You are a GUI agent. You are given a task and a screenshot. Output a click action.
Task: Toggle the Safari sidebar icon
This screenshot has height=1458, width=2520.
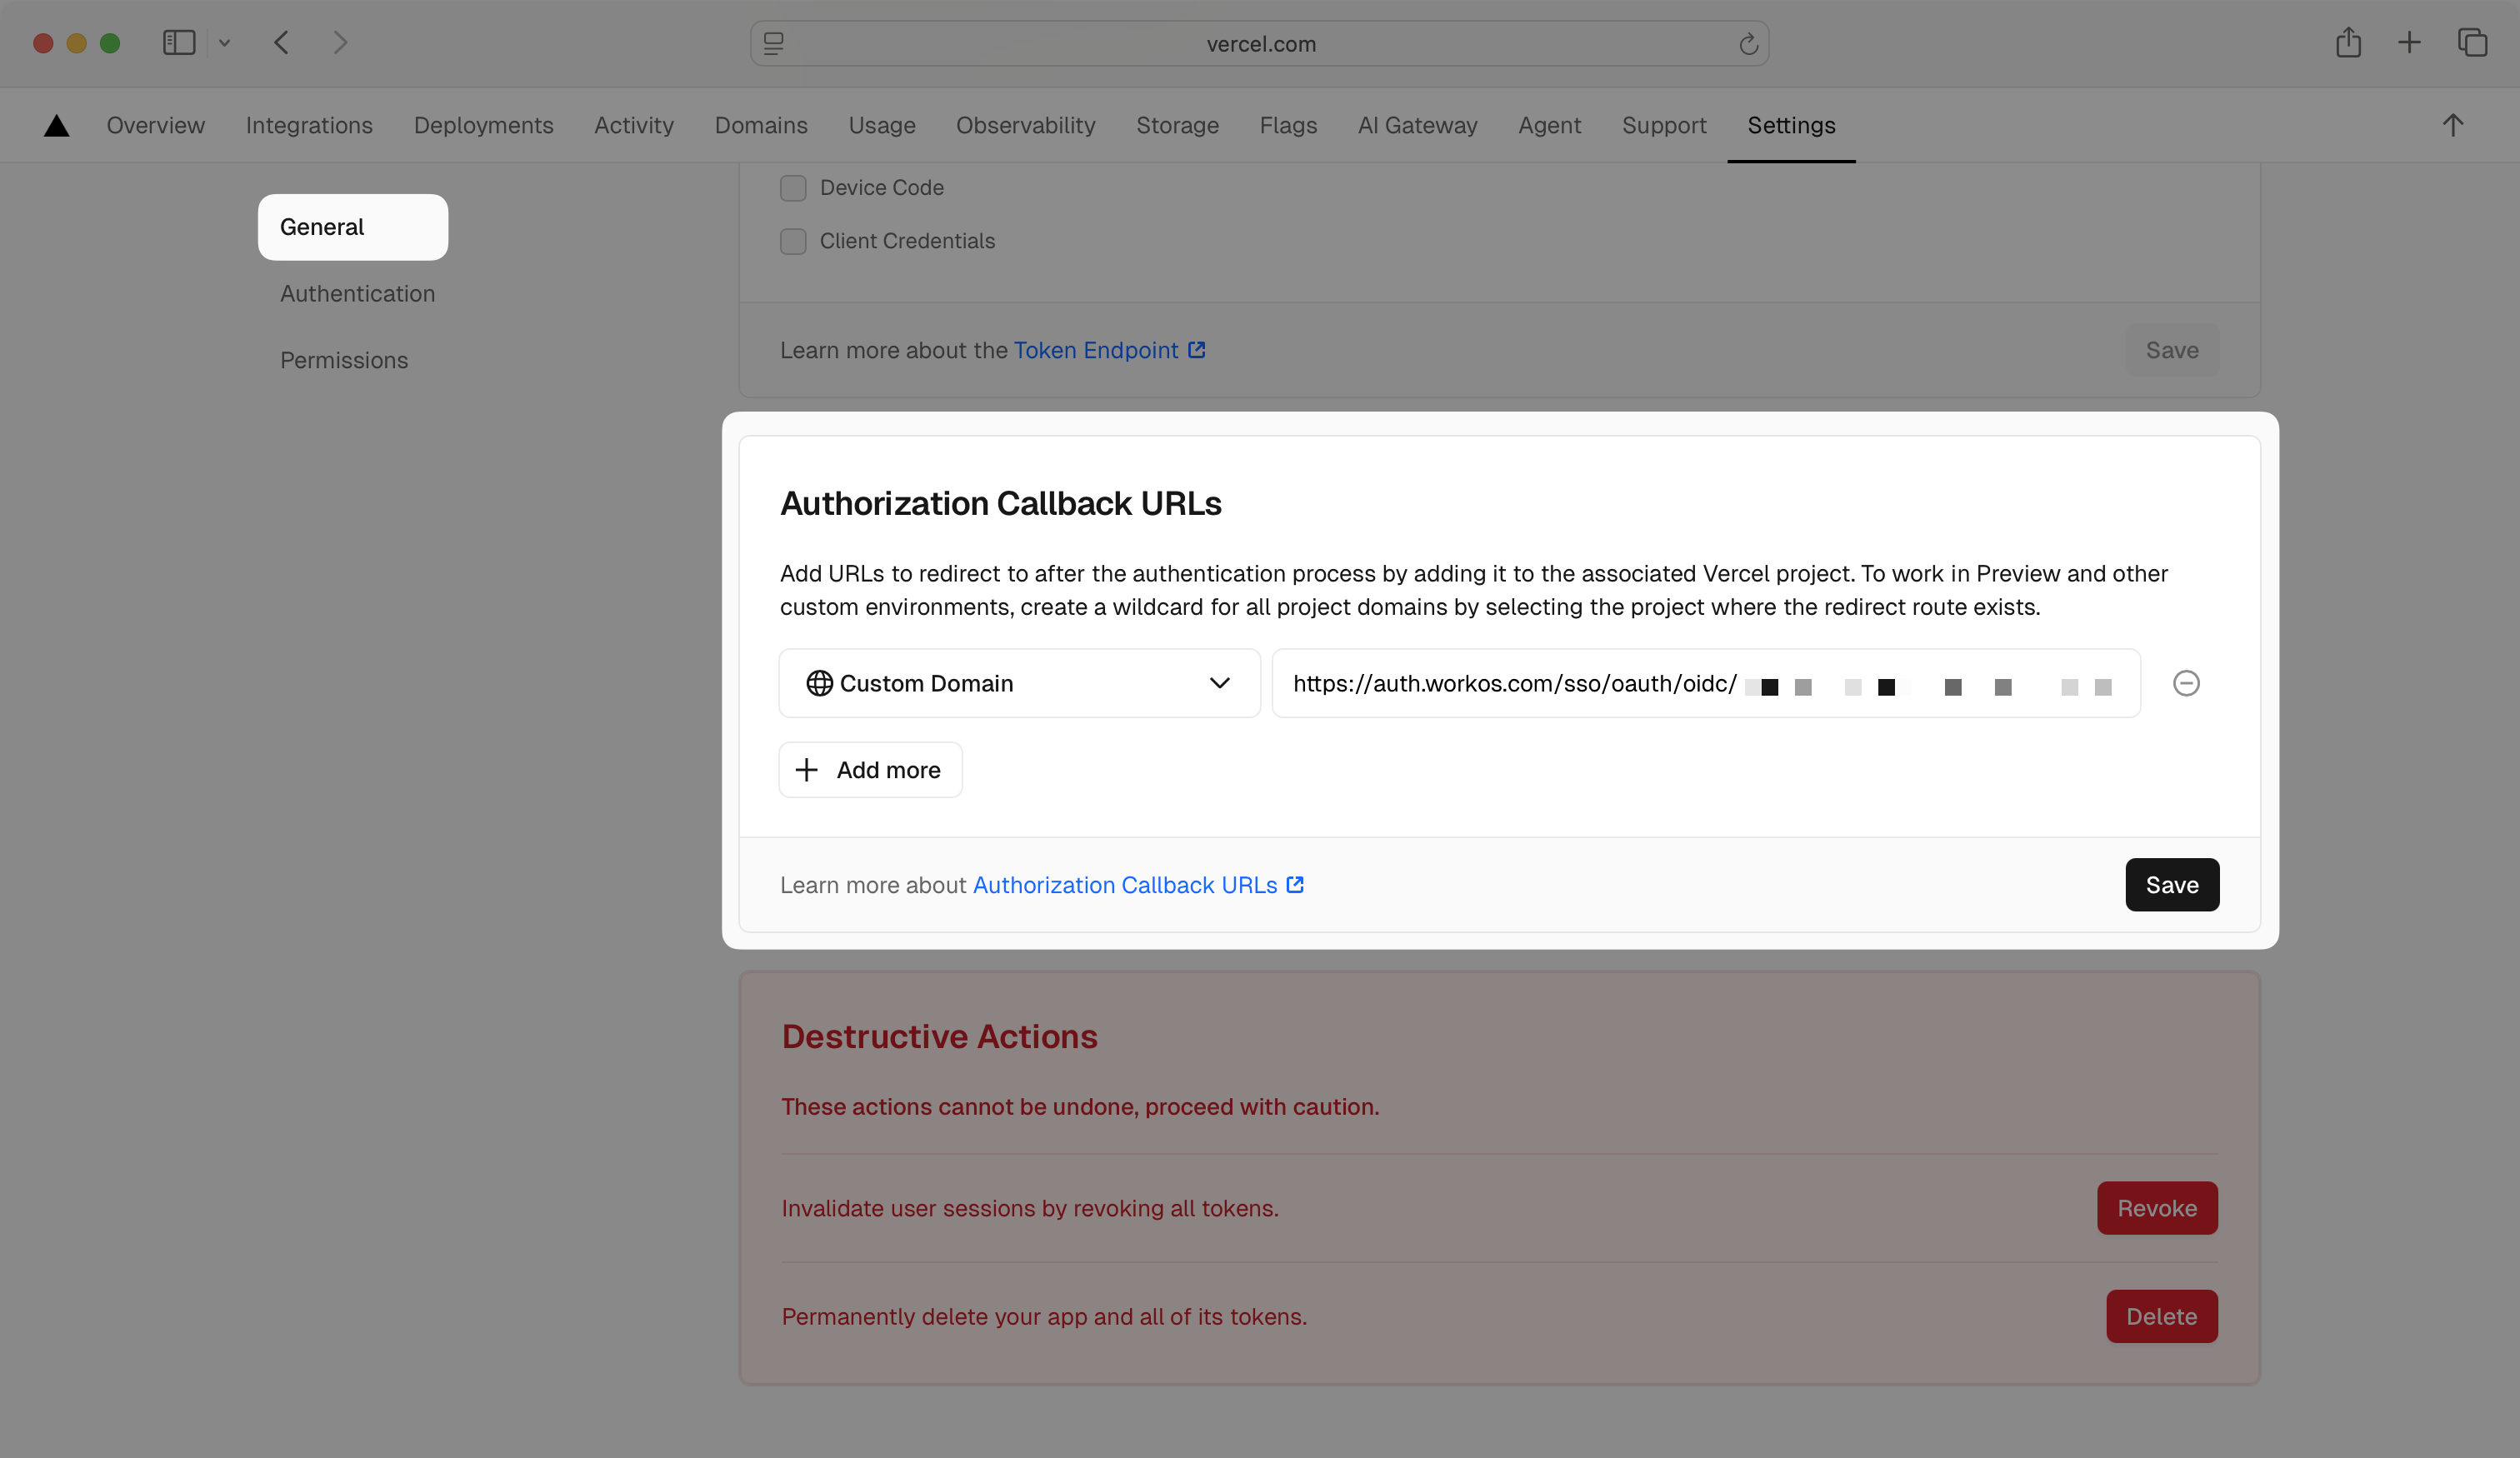pyautogui.click(x=179, y=43)
